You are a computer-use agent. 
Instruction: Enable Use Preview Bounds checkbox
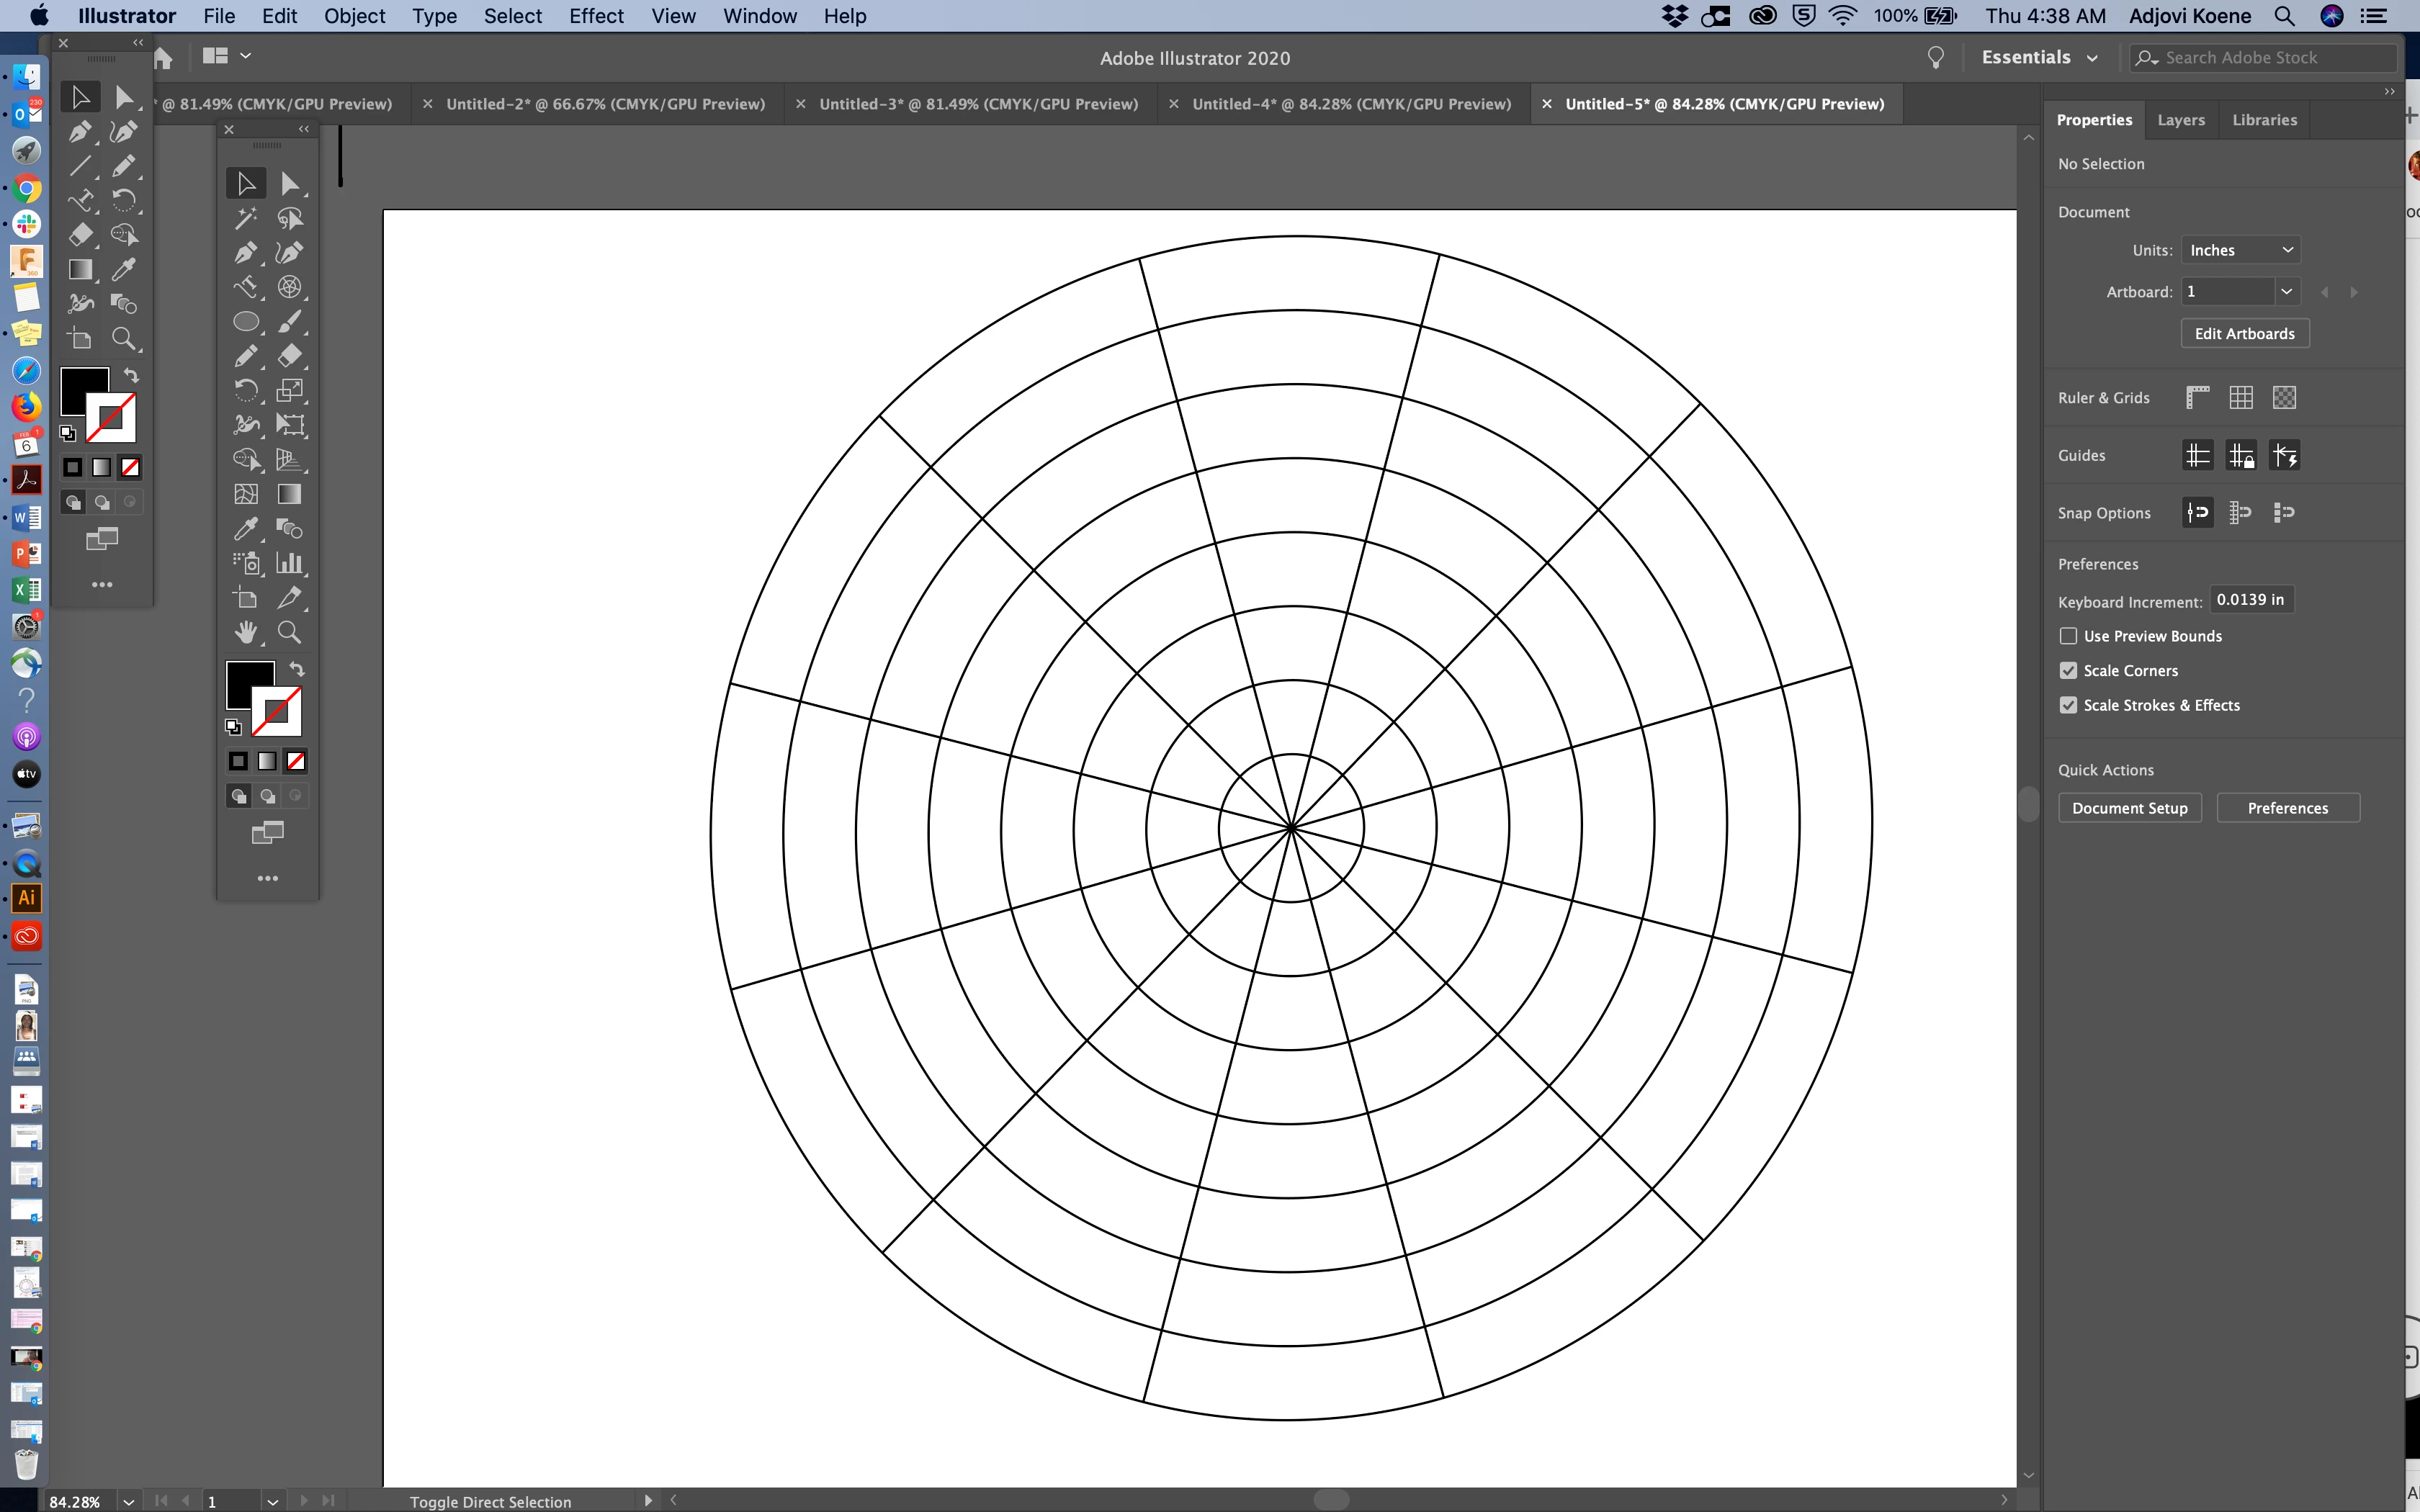pyautogui.click(x=2068, y=636)
